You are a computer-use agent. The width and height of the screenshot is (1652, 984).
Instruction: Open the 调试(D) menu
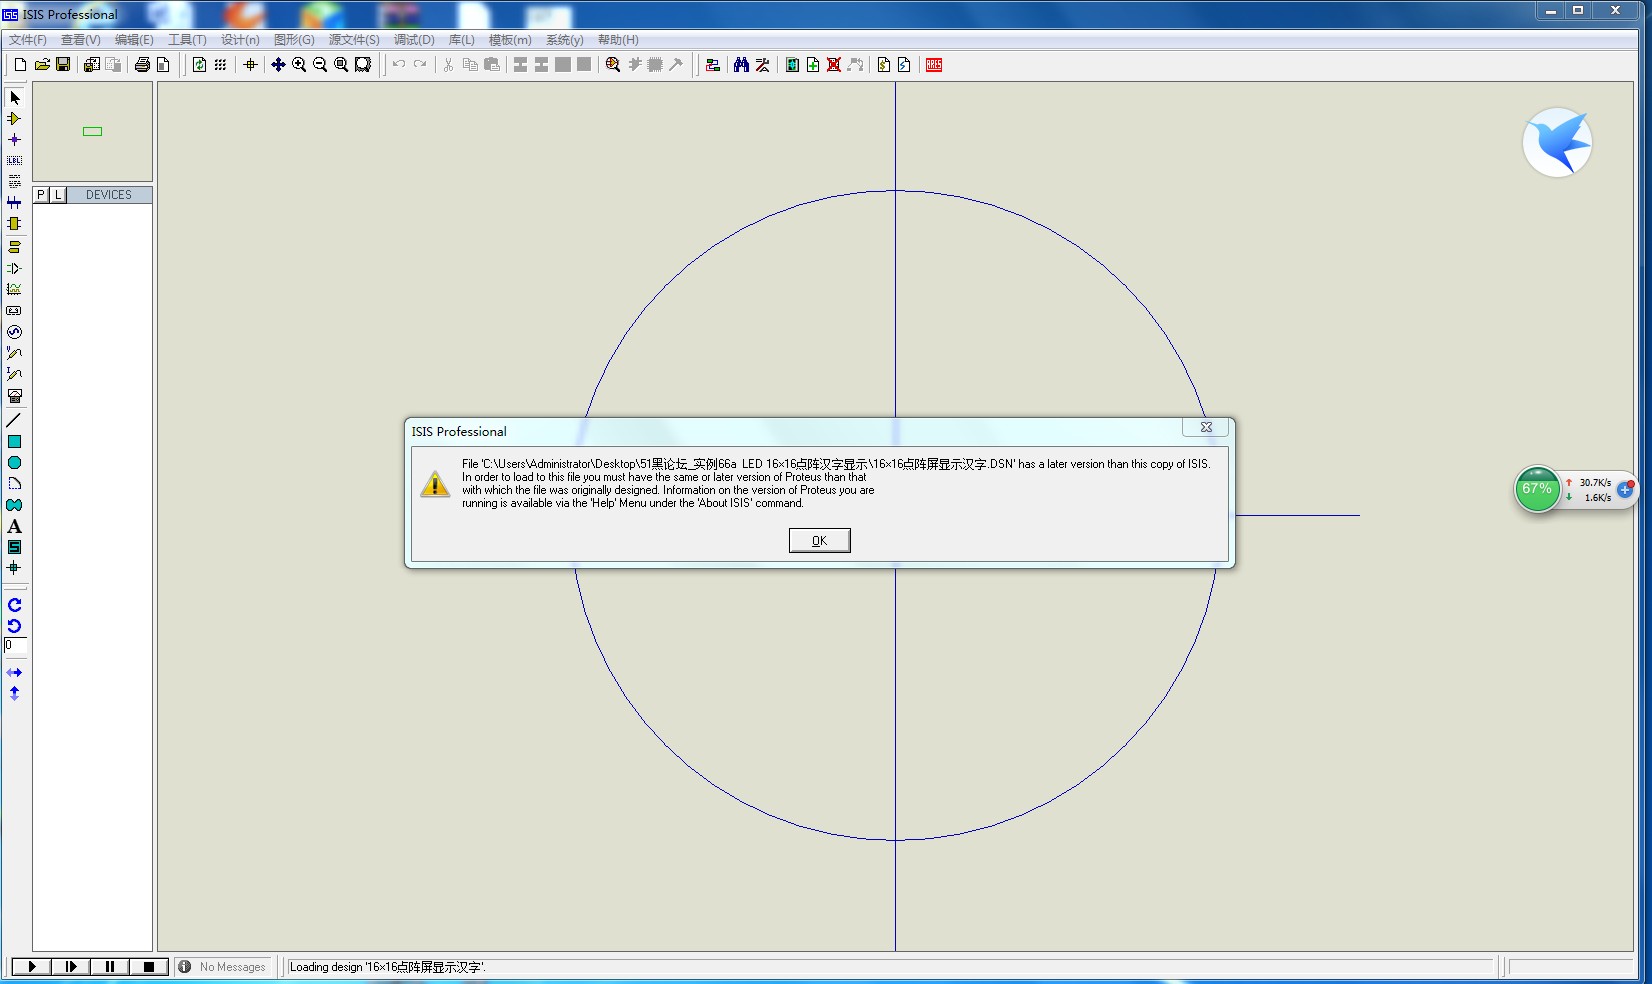[414, 40]
